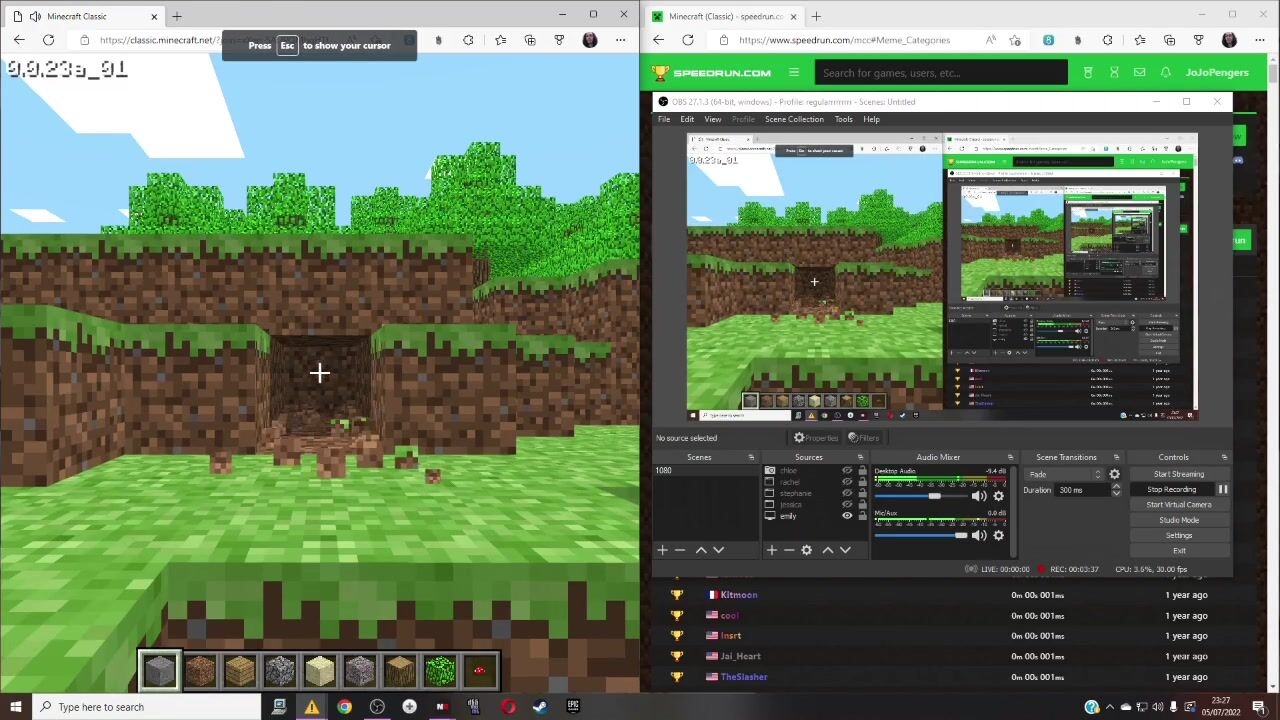Open speedrun.com notifications bell

click(x=1165, y=73)
